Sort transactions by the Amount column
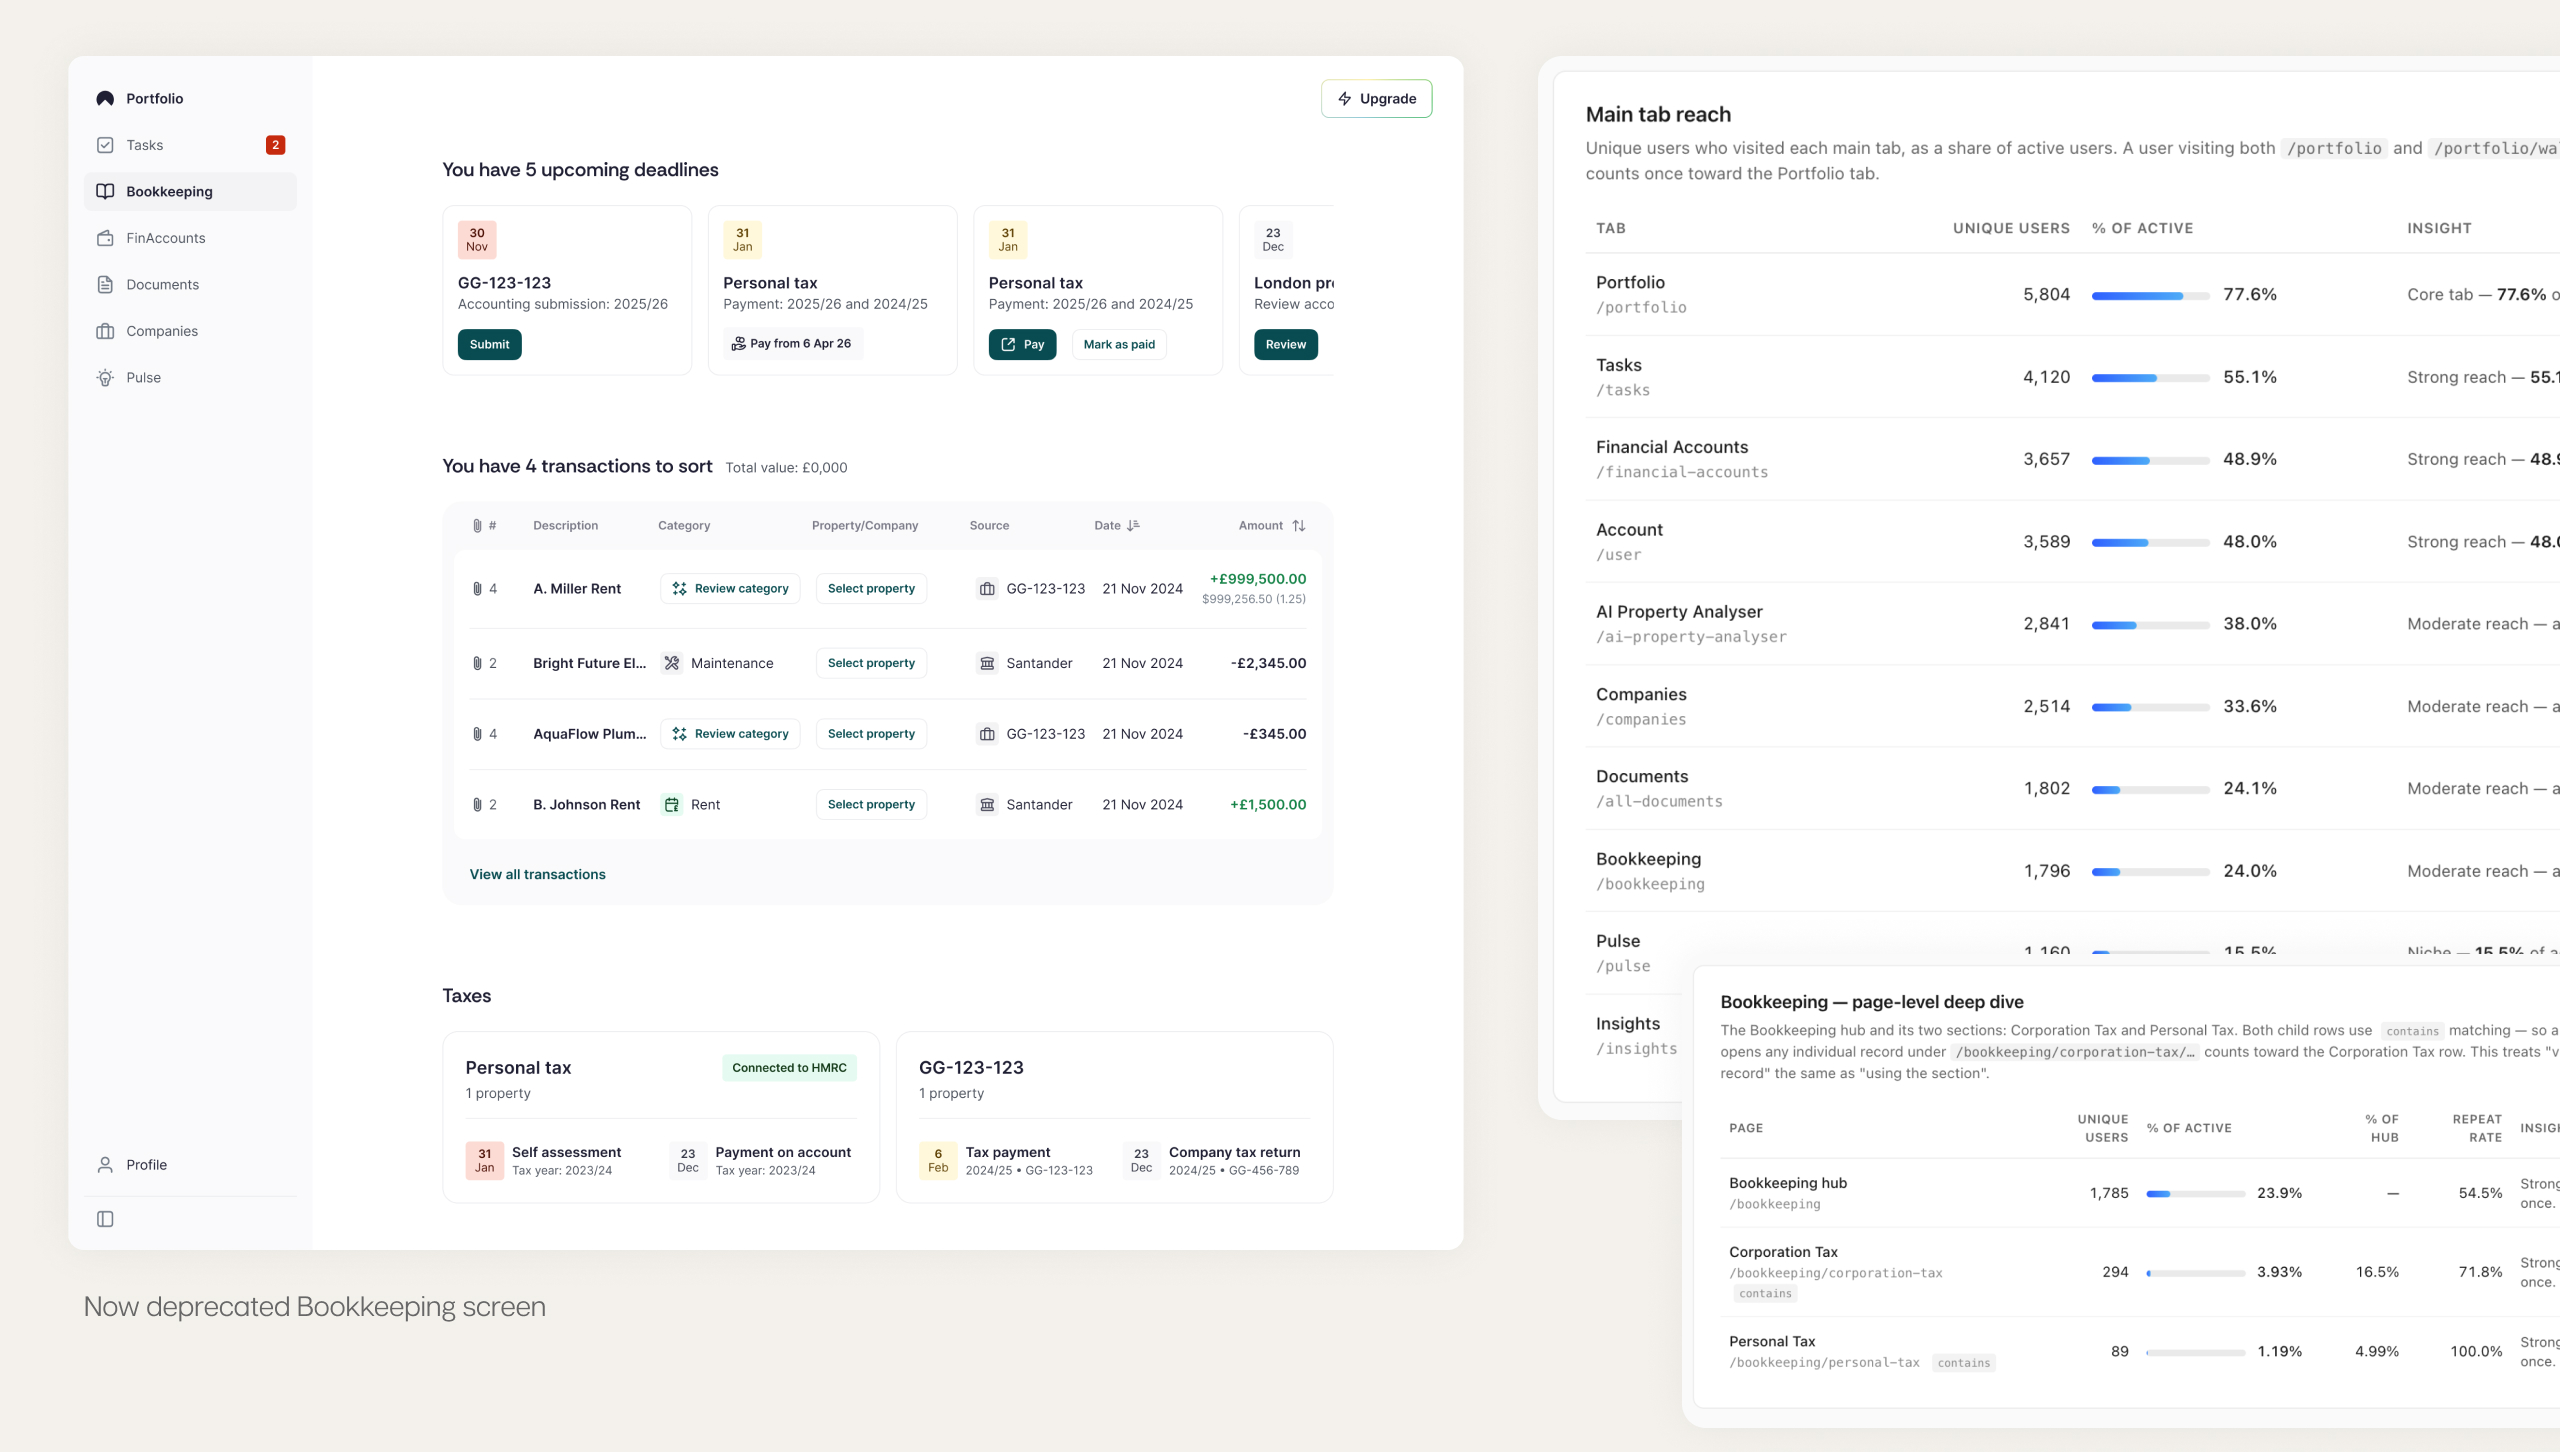Image resolution: width=2560 pixels, height=1452 pixels. click(x=1272, y=525)
